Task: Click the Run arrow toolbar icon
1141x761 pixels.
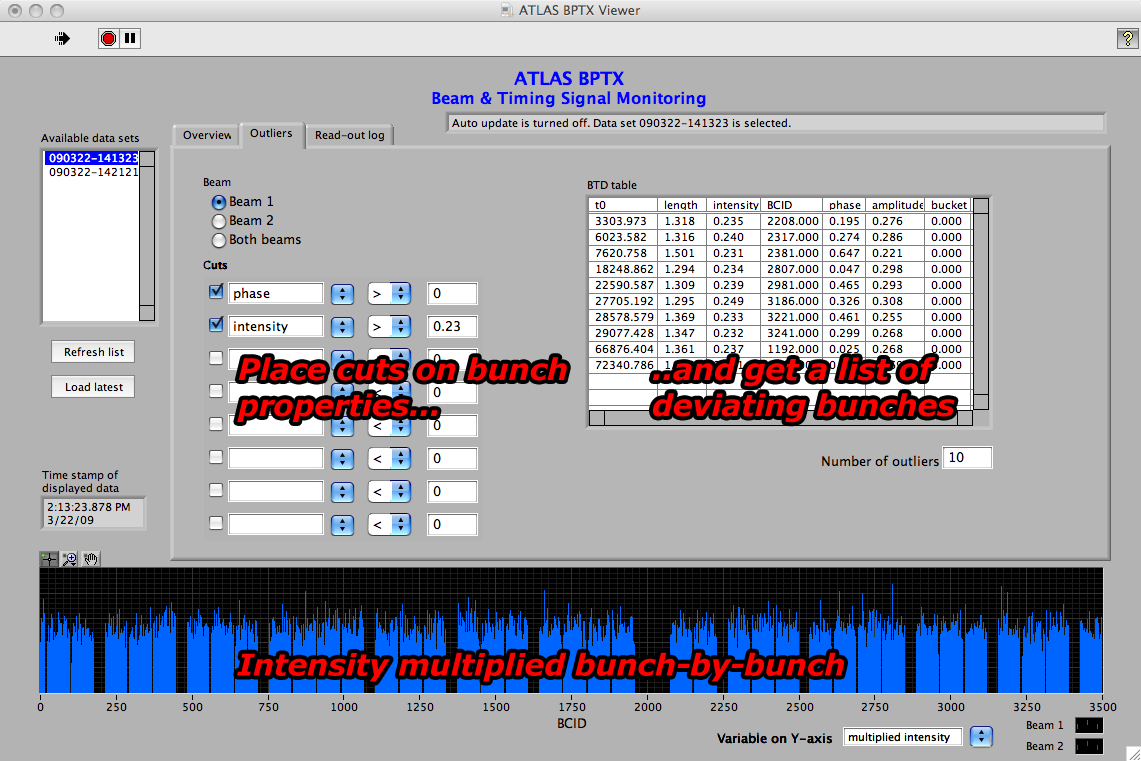Action: [63, 38]
